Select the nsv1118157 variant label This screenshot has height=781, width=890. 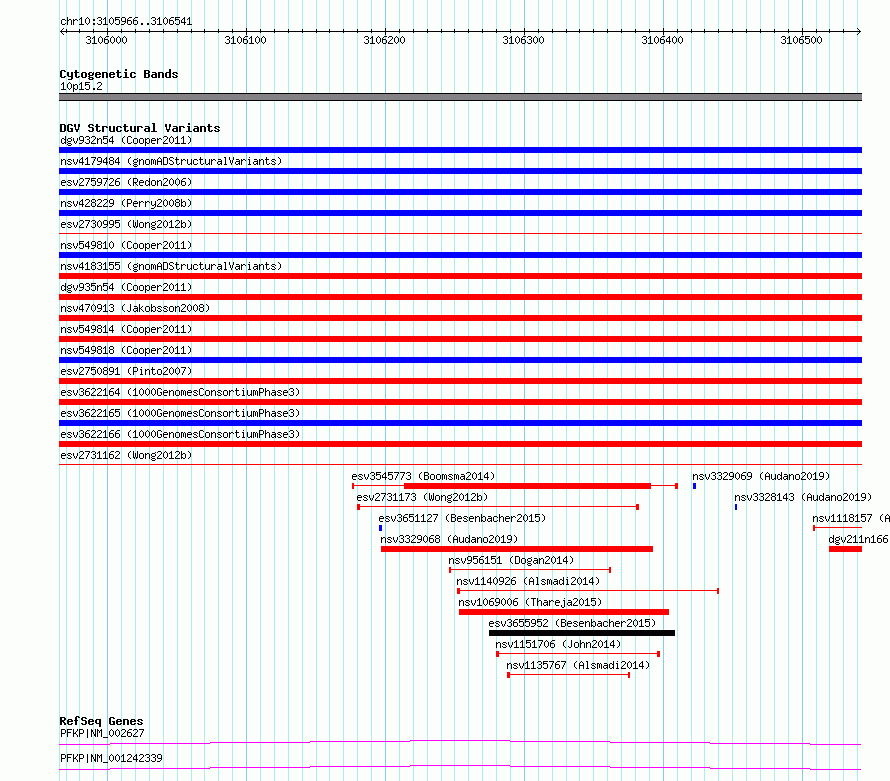851,518
